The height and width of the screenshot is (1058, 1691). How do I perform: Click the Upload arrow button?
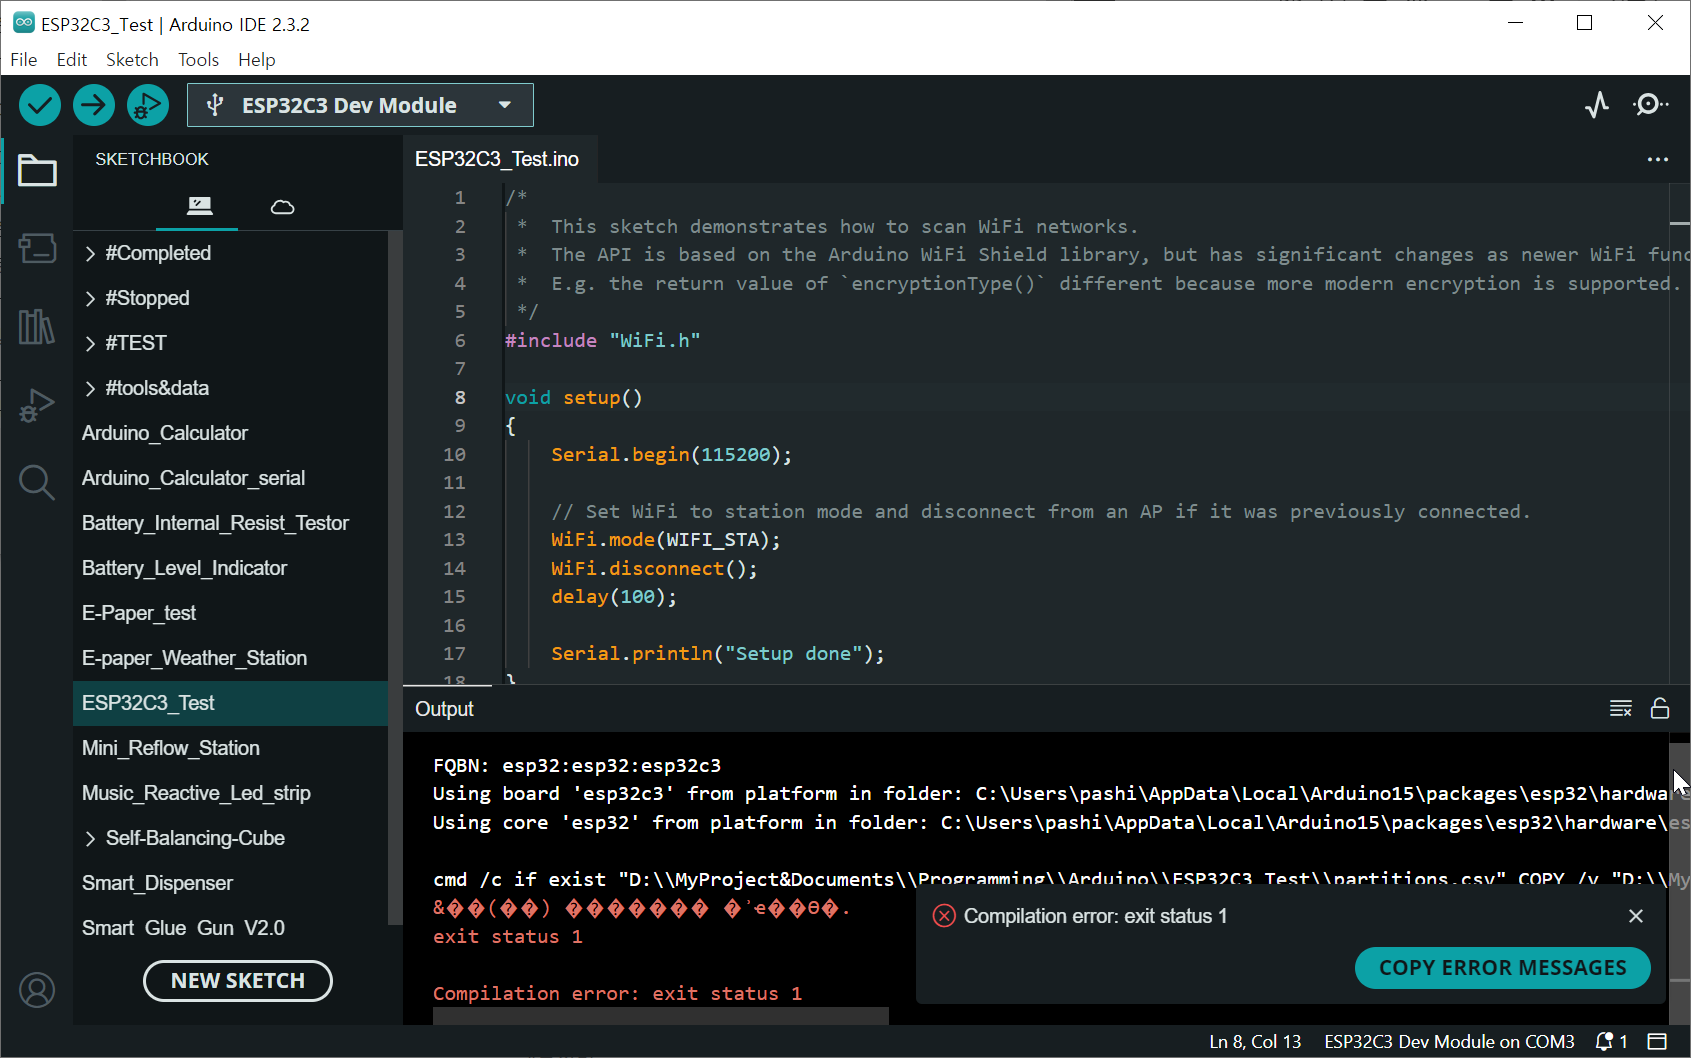(x=94, y=105)
